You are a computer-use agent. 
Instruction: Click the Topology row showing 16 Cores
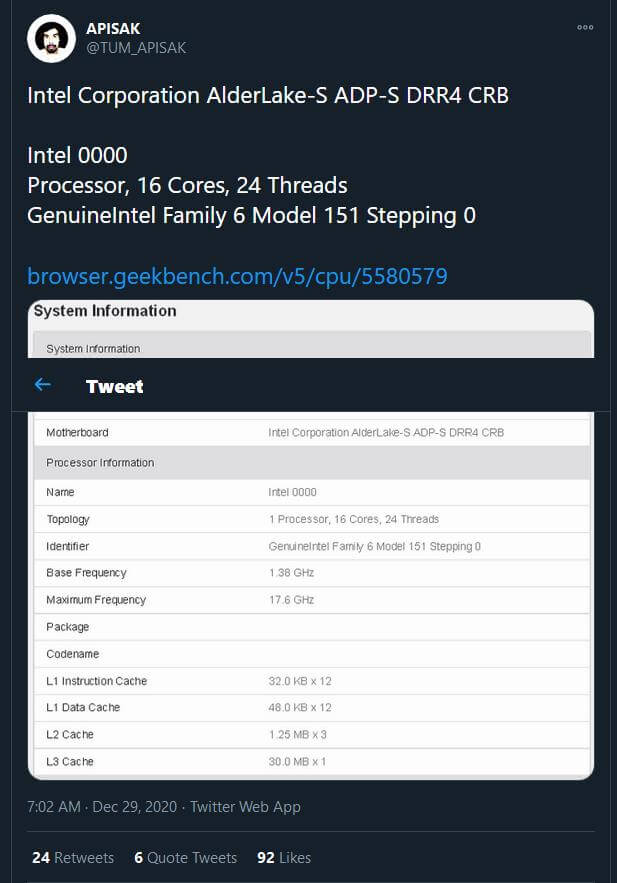click(310, 519)
